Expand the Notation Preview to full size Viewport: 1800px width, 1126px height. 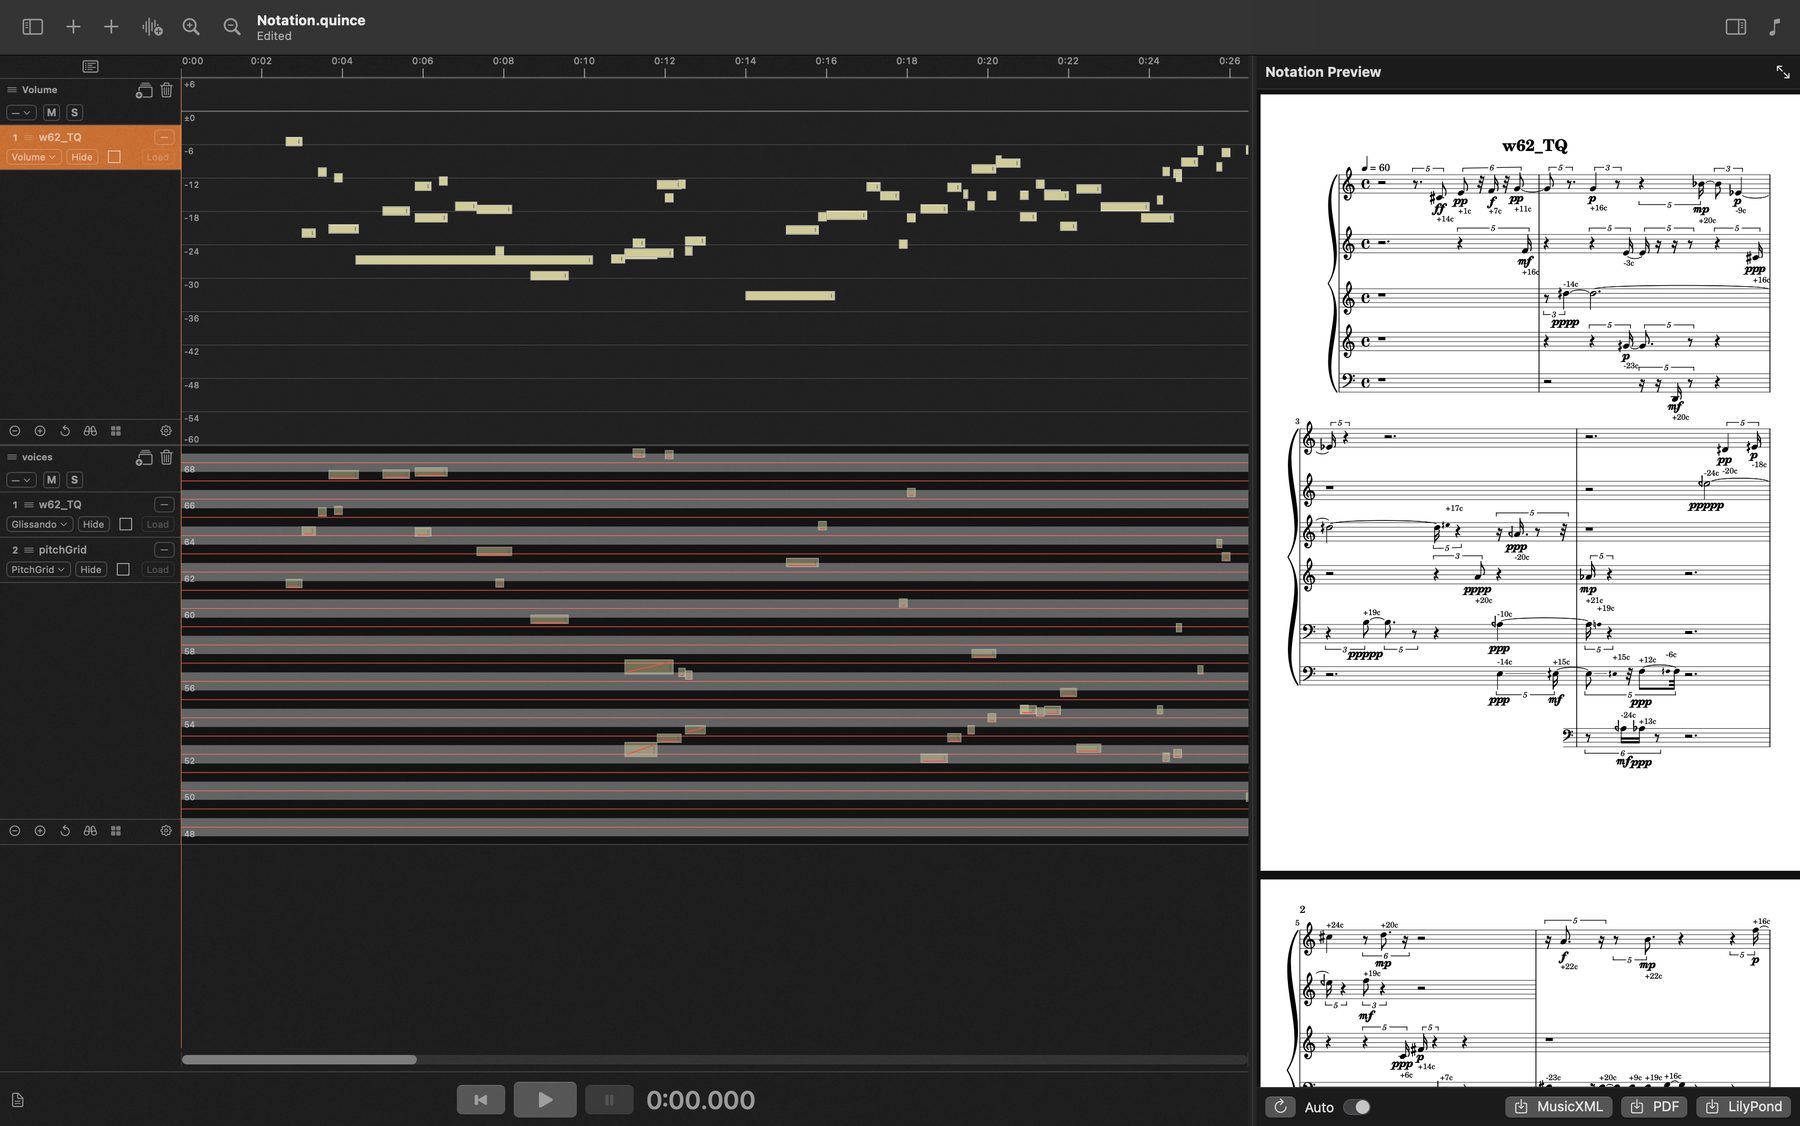pos(1783,72)
